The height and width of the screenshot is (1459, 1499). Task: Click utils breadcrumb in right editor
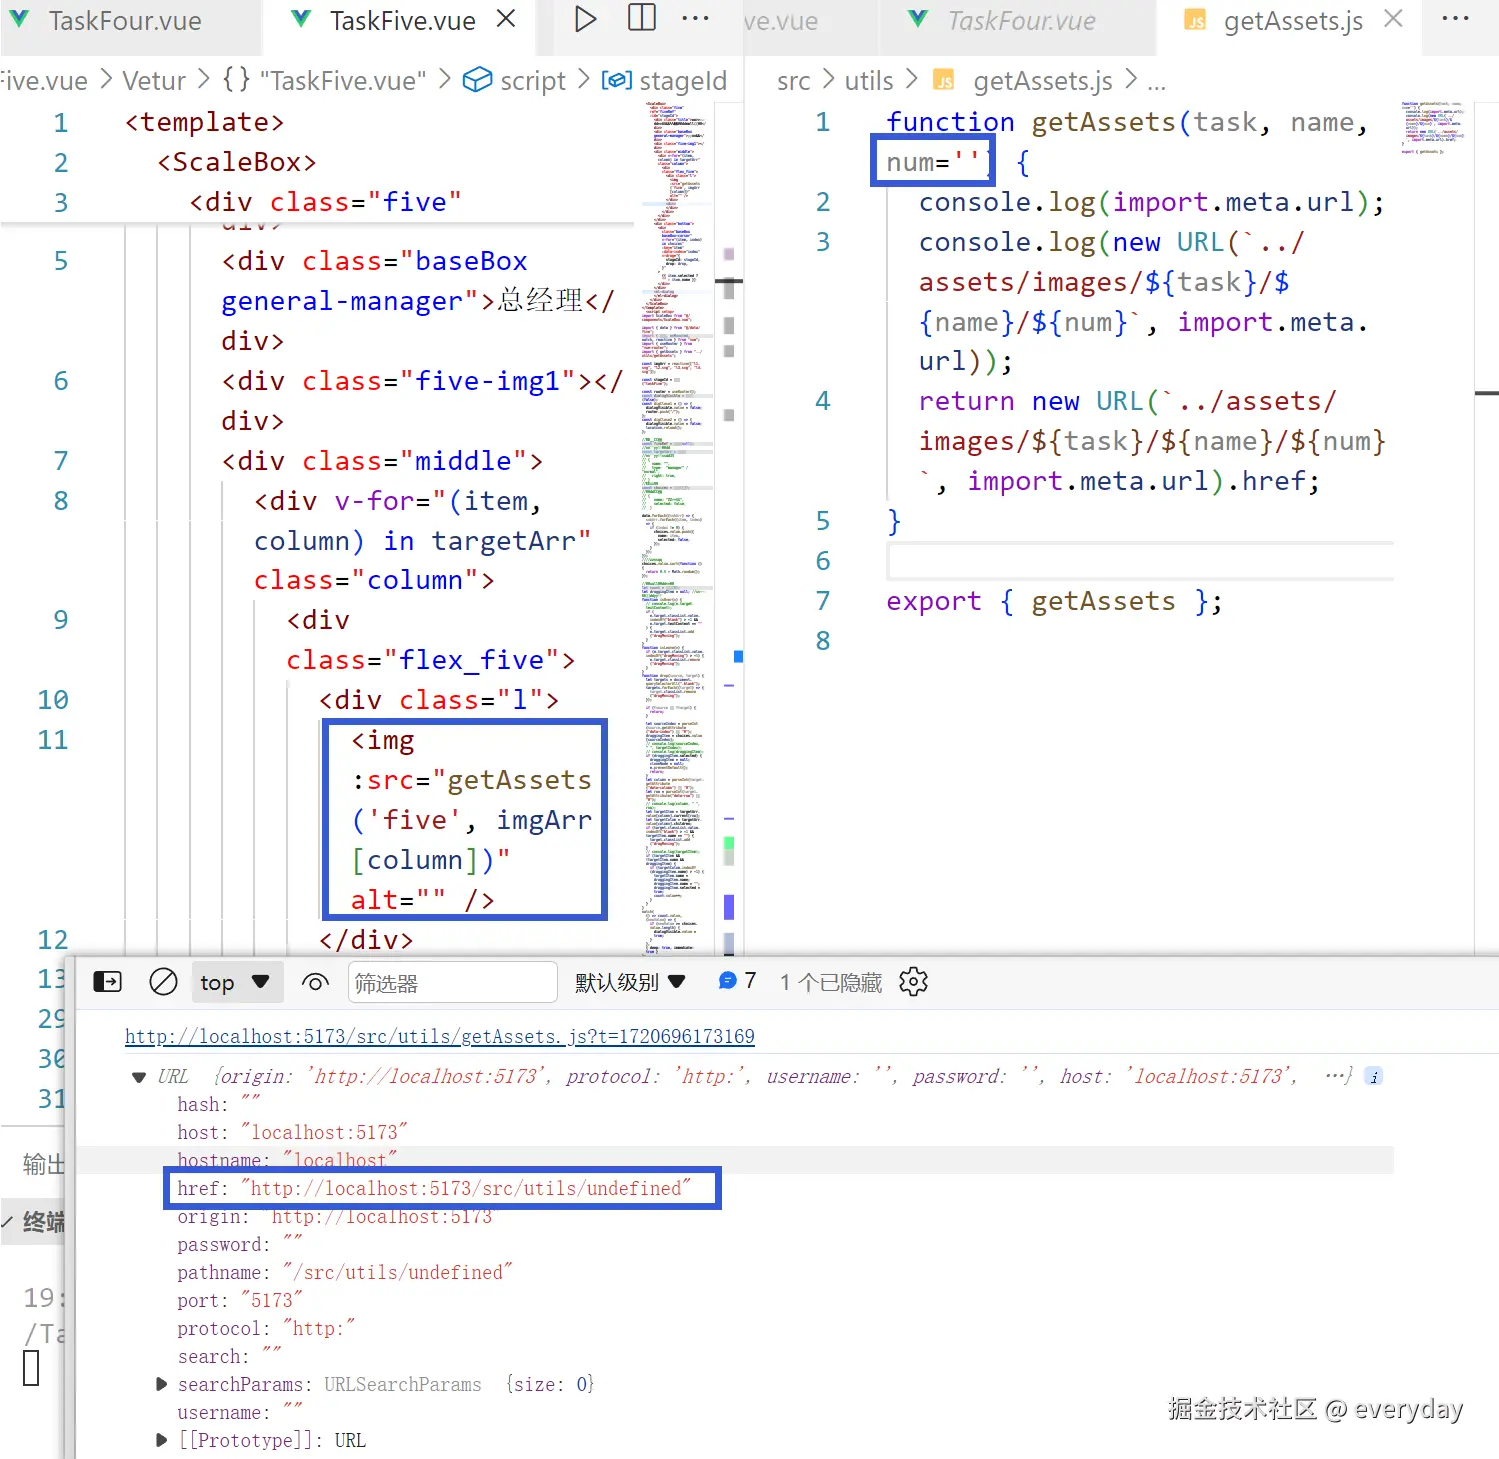point(869,81)
